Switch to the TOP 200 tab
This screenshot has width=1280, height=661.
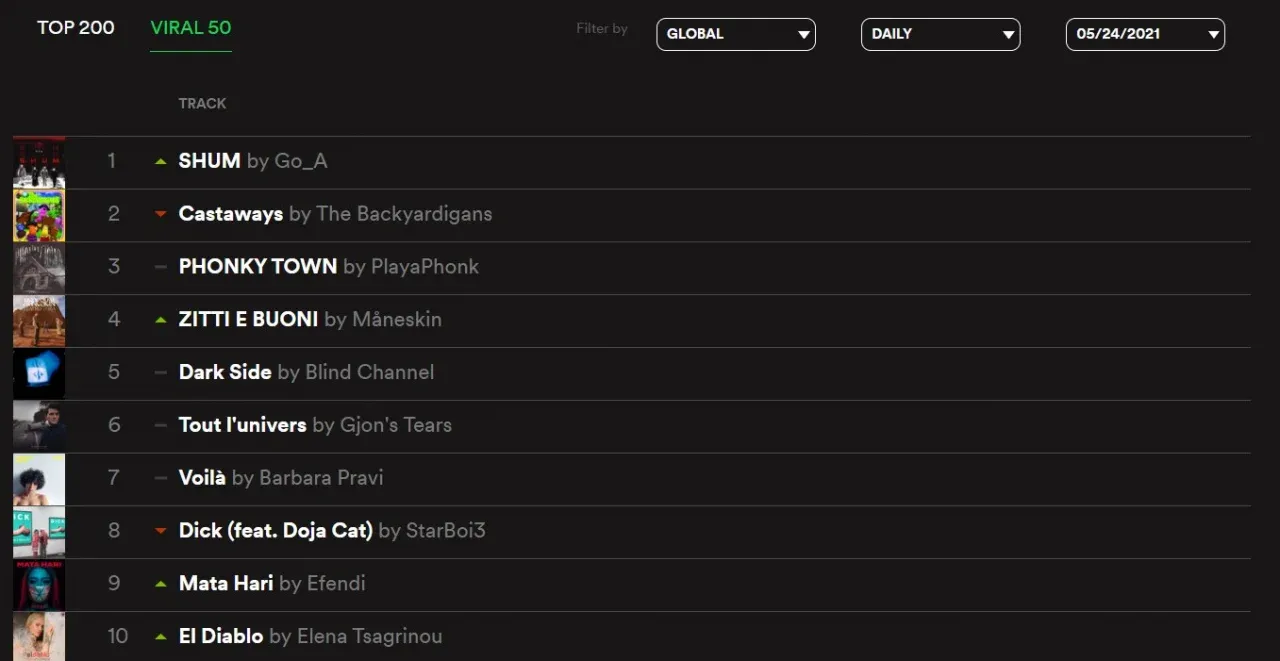[76, 28]
